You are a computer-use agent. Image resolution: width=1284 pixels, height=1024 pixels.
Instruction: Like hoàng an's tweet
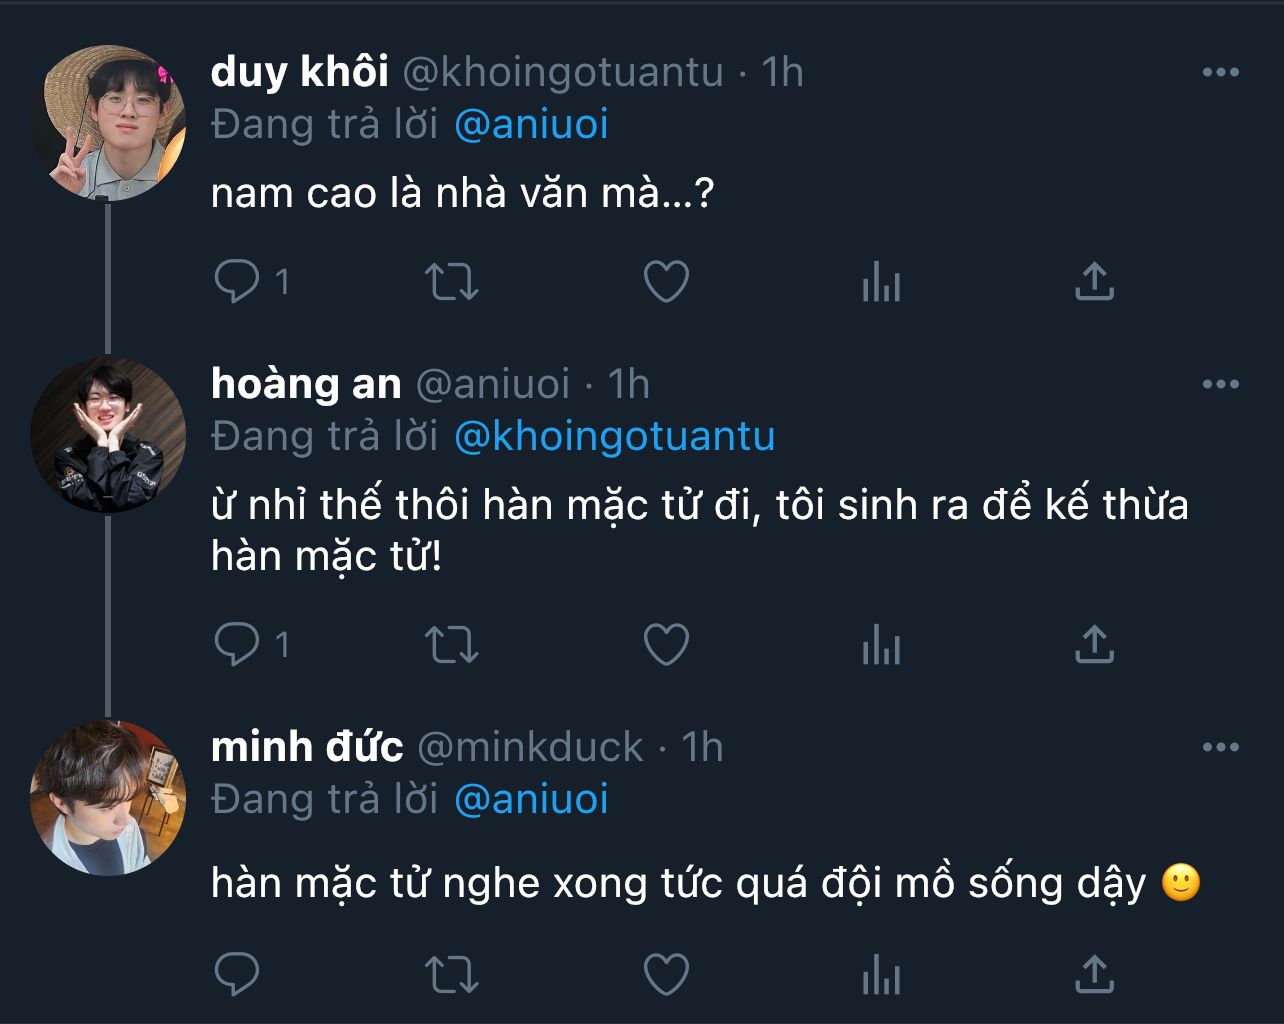click(666, 645)
